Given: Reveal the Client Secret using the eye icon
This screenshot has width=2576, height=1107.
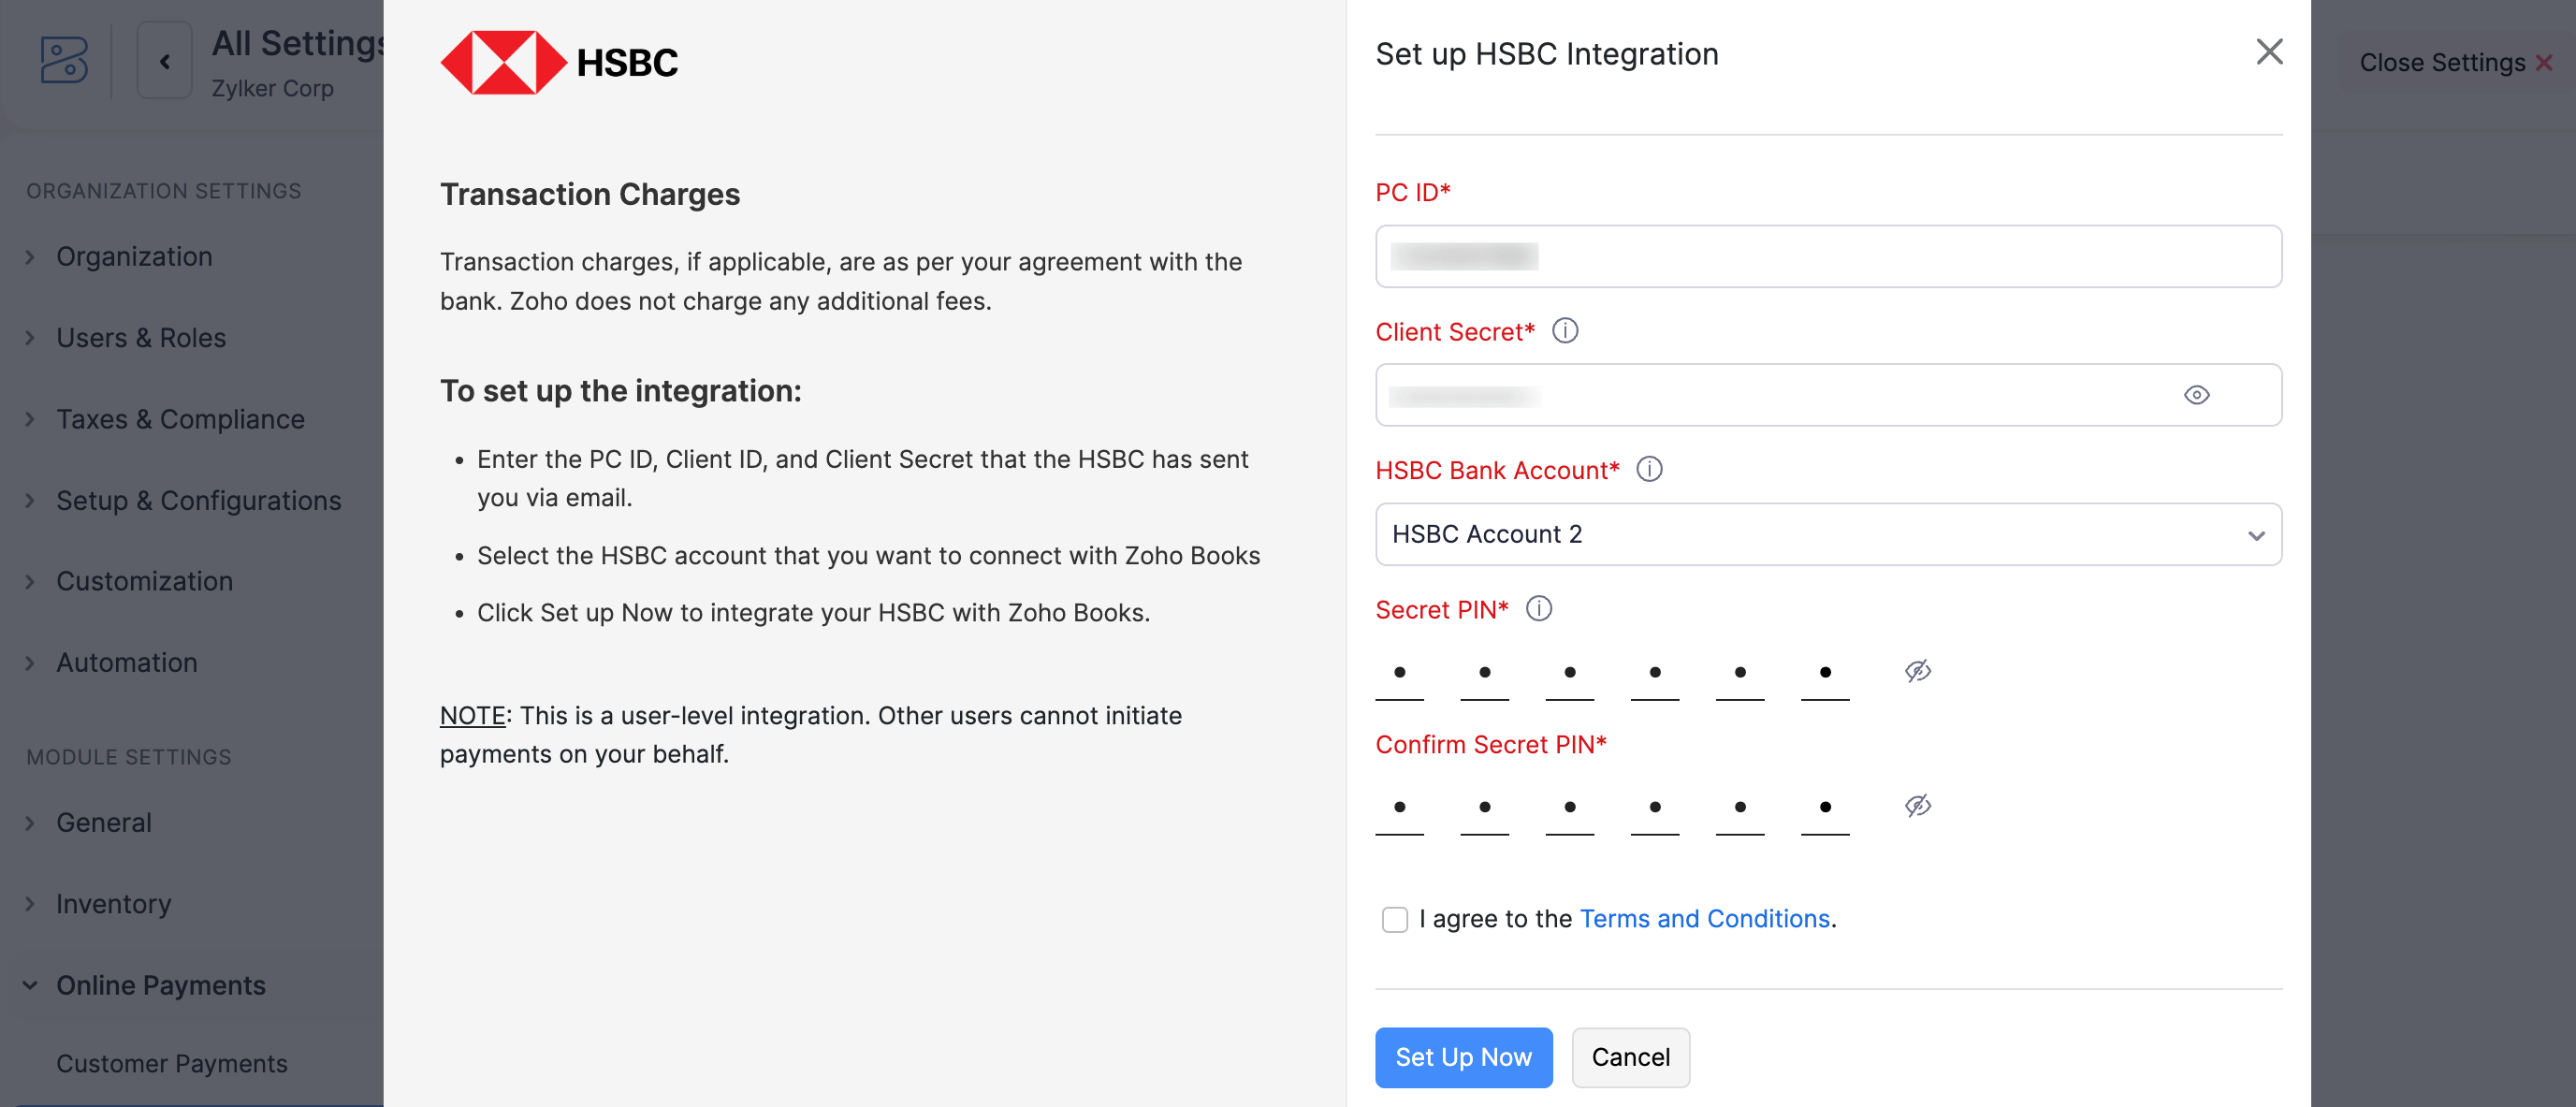Looking at the screenshot, I should 2197,395.
